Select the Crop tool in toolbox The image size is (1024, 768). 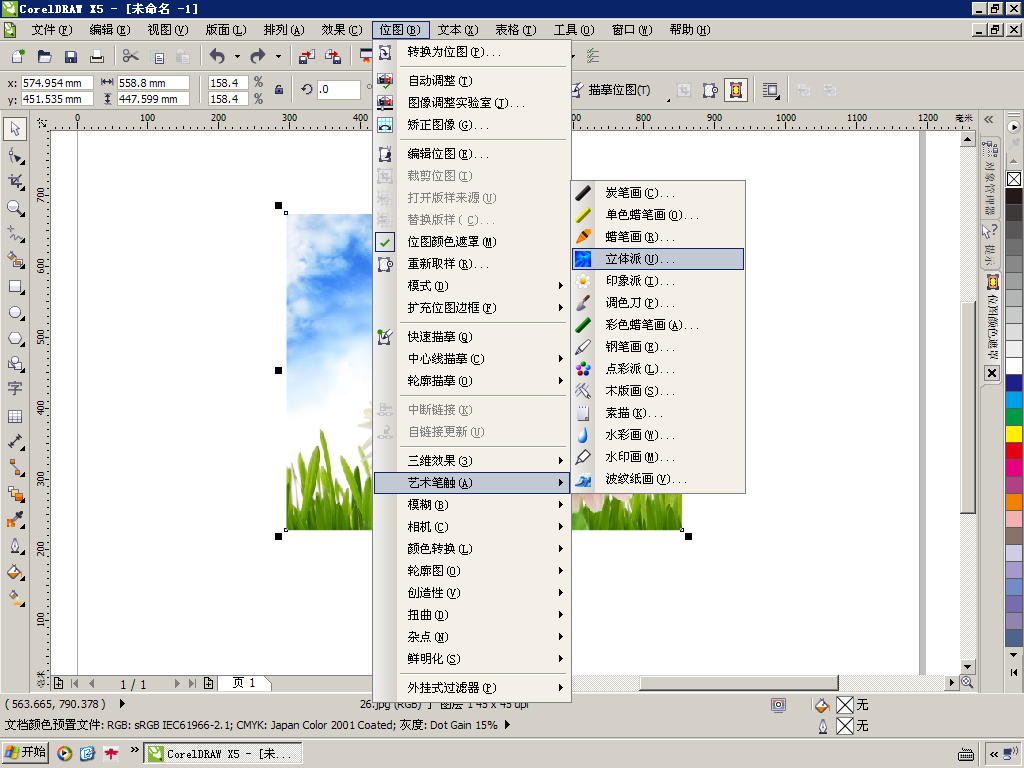coord(15,182)
